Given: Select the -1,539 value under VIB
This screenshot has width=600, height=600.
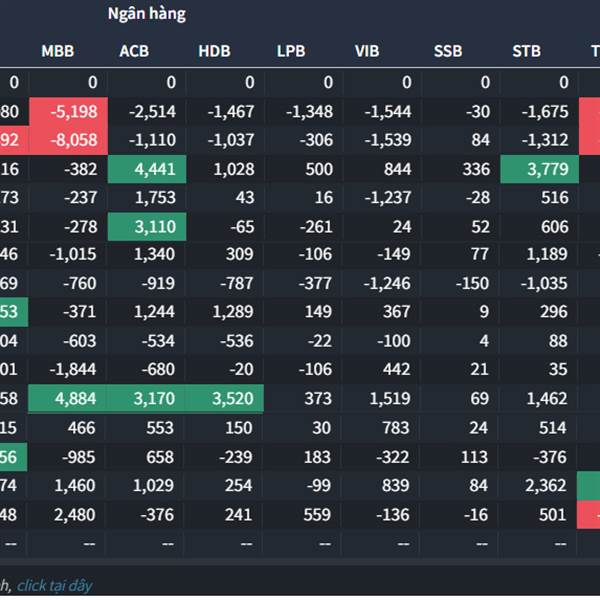Looking at the screenshot, I should [x=388, y=140].
